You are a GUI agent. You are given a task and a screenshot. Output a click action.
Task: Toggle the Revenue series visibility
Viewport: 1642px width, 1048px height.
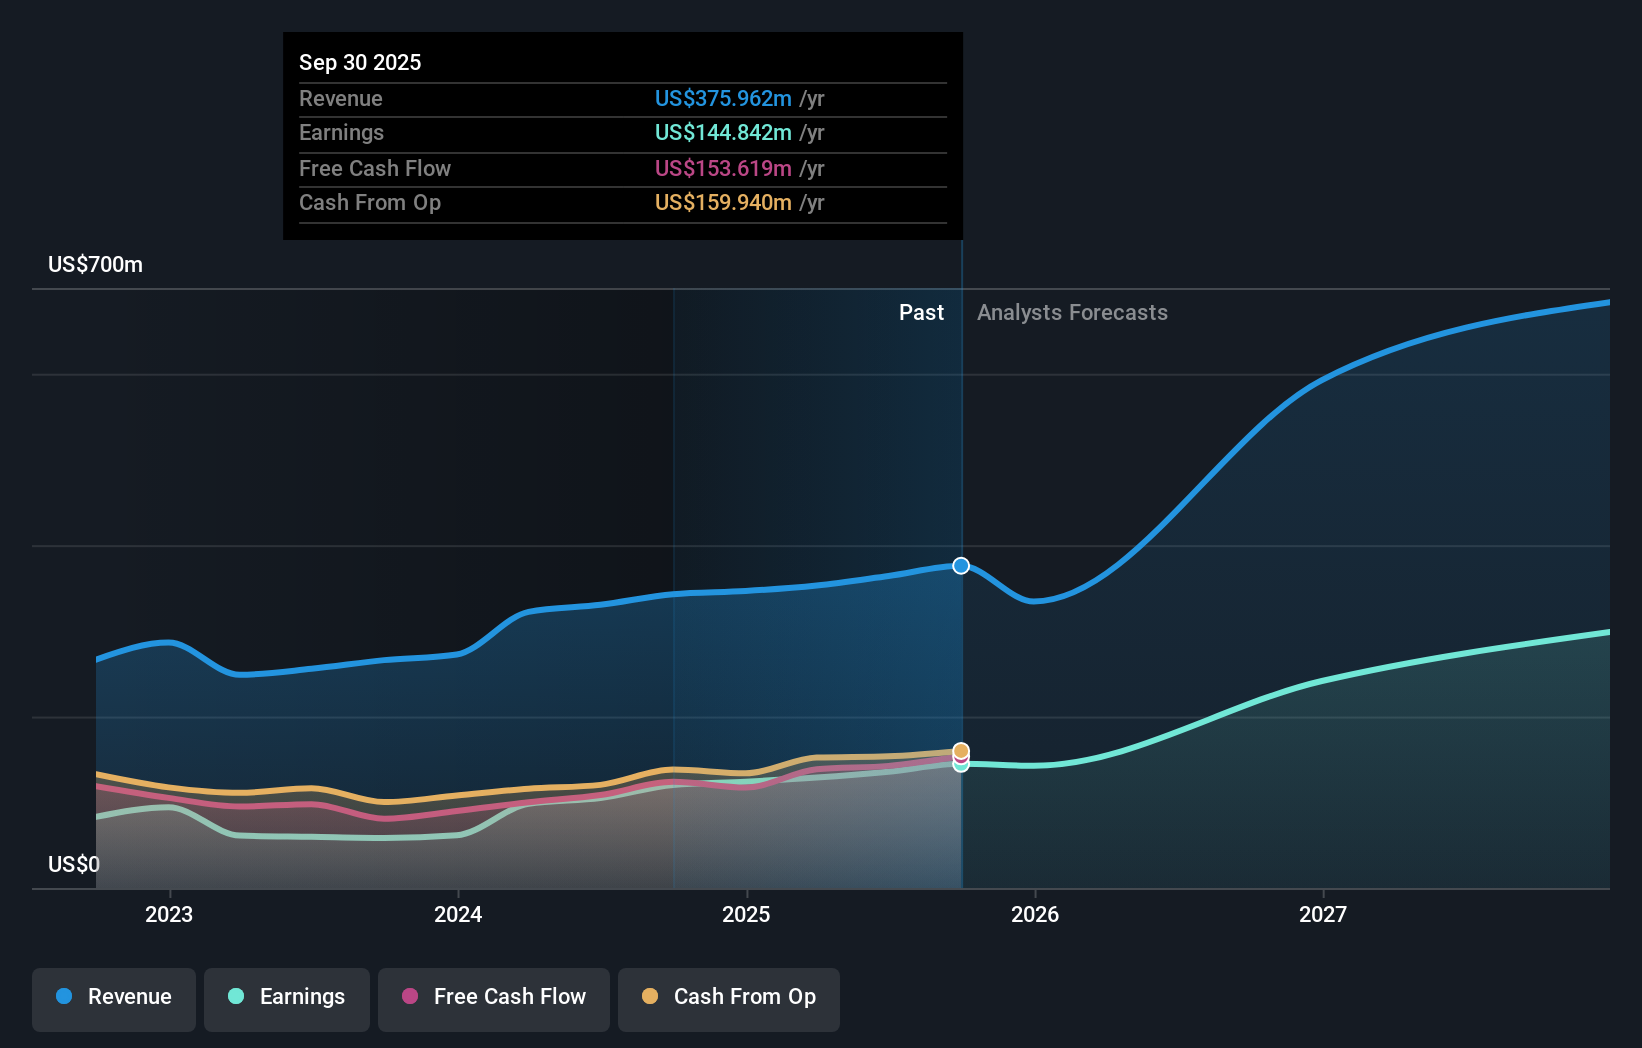tap(113, 997)
